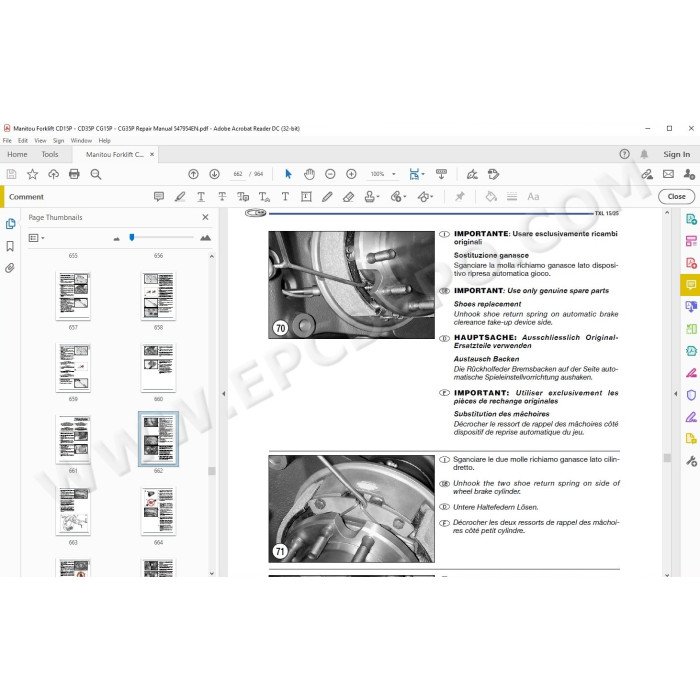Viewport: 700px width, 700px height.
Task: Open Bookmarks panel in left sidebar
Action: click(10, 246)
